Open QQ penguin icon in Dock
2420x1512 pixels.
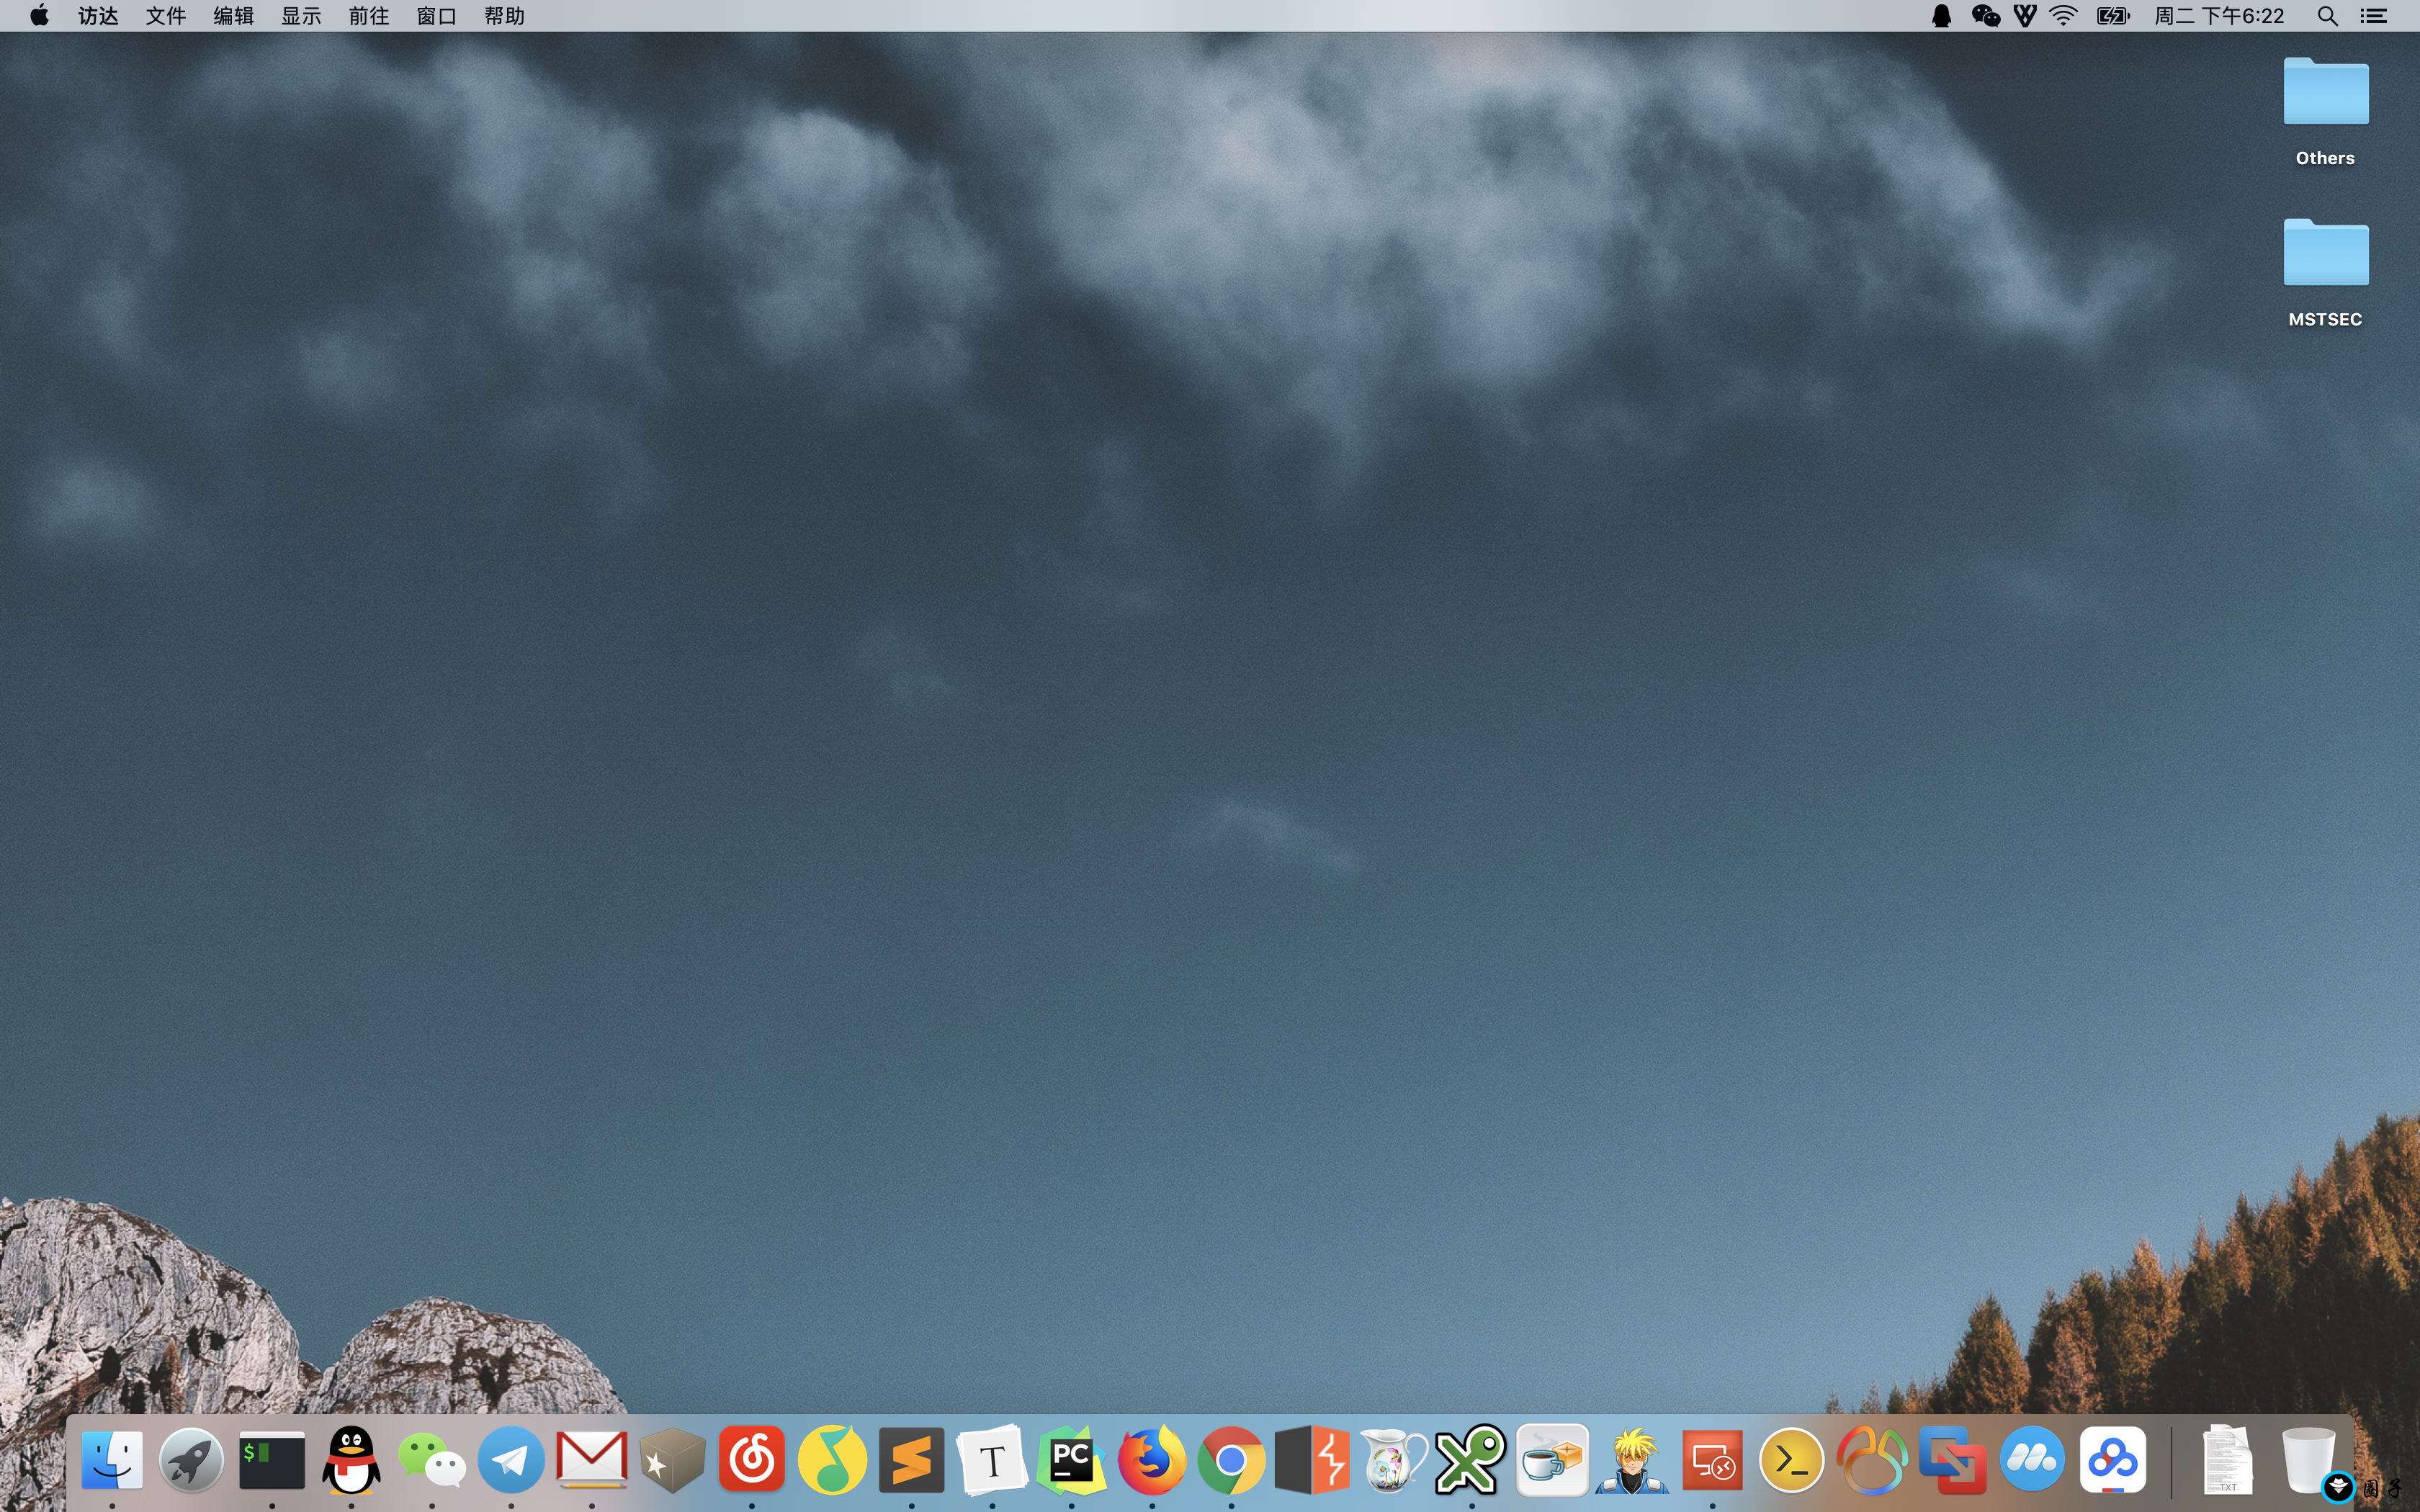[x=351, y=1460]
